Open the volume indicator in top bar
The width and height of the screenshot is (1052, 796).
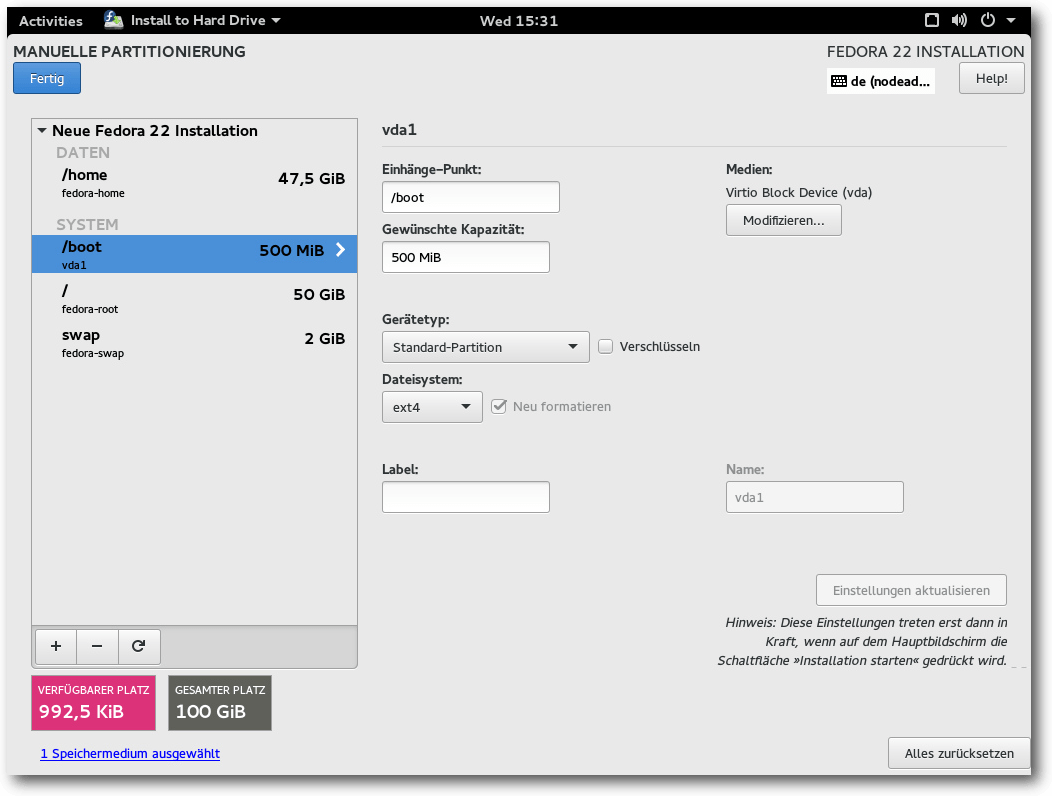click(x=959, y=20)
